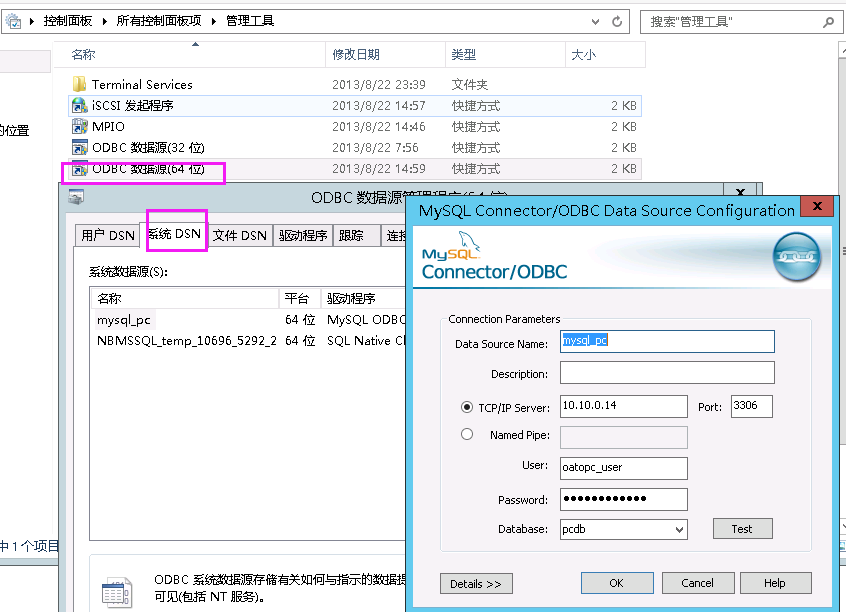The height and width of the screenshot is (612, 846).
Task: Click Cancel in MySQL Connector dialog
Action: [x=698, y=583]
